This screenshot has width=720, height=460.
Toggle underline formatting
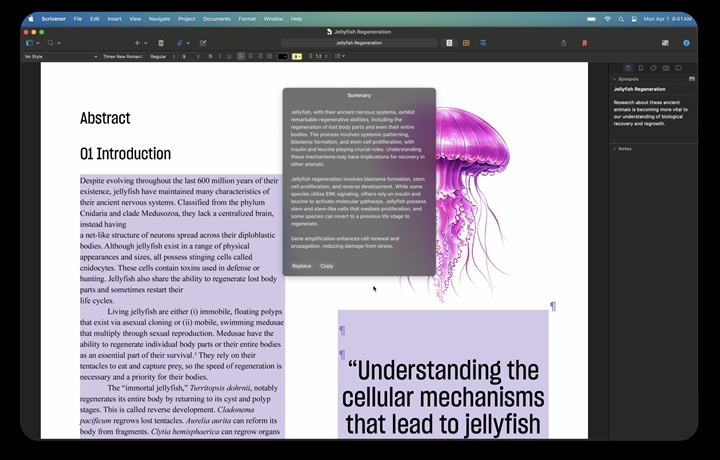click(229, 56)
